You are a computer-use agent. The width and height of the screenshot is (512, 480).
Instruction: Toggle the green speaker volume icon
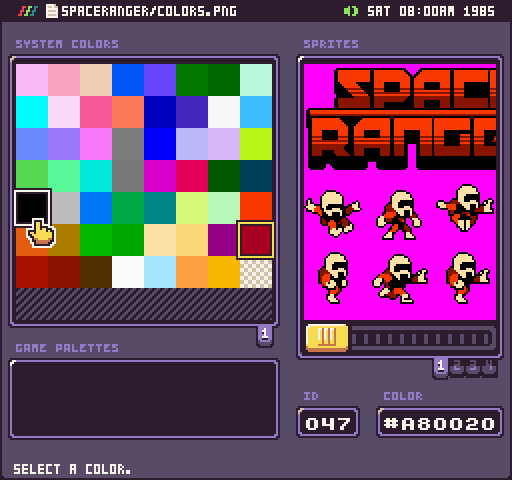[351, 11]
